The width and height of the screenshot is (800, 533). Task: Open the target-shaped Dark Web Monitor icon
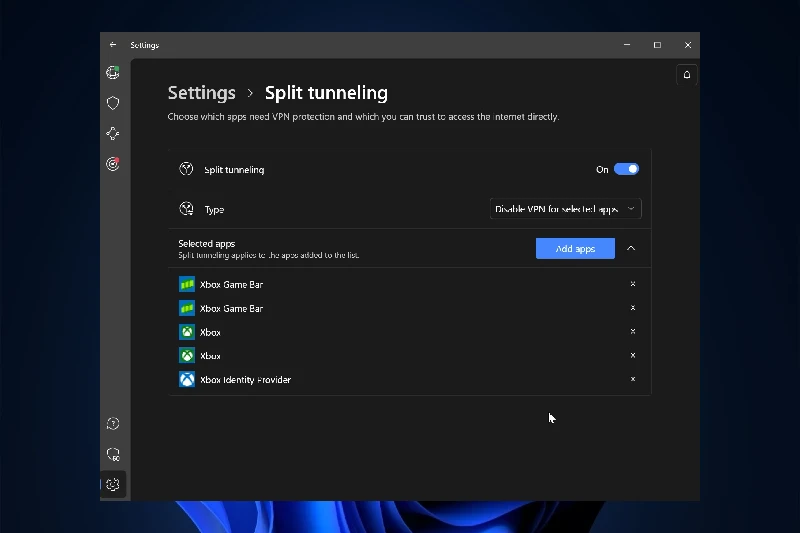[113, 164]
